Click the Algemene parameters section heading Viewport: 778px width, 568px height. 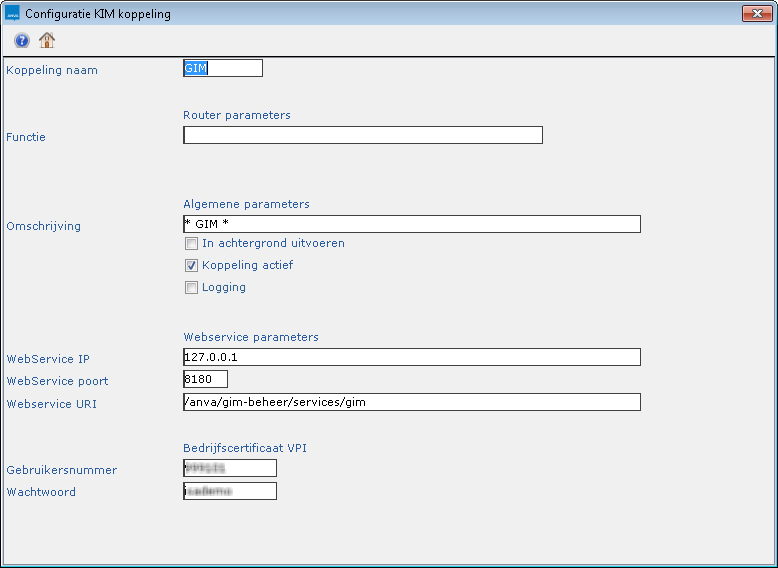coord(246,204)
